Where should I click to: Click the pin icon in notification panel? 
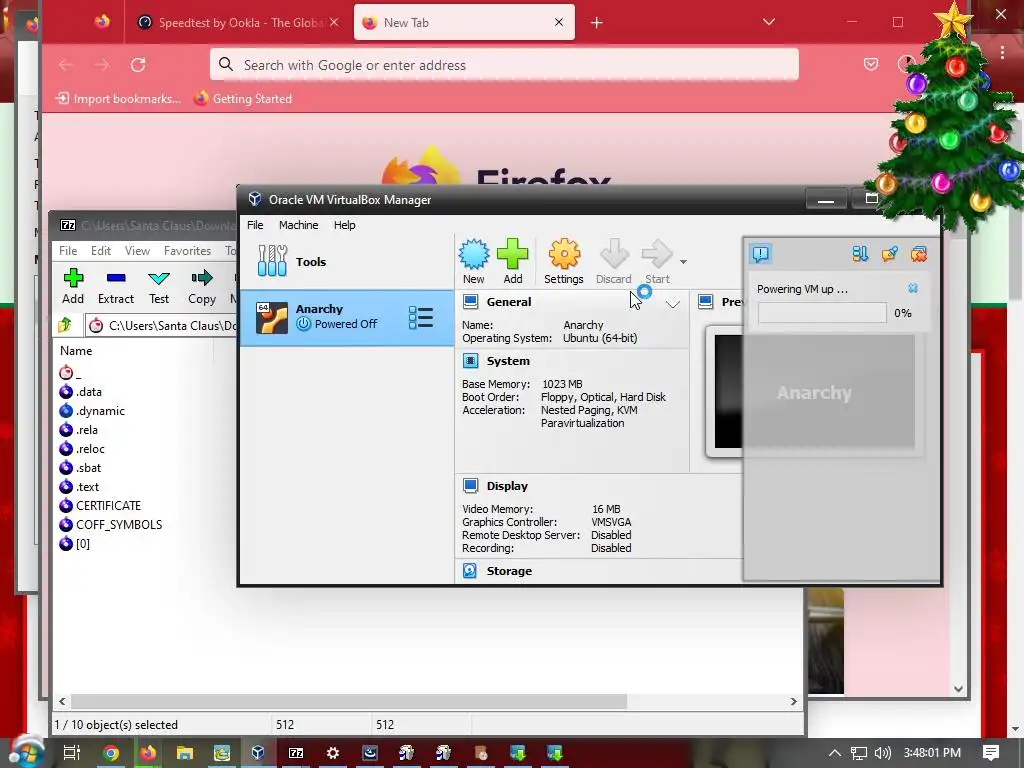[889, 253]
